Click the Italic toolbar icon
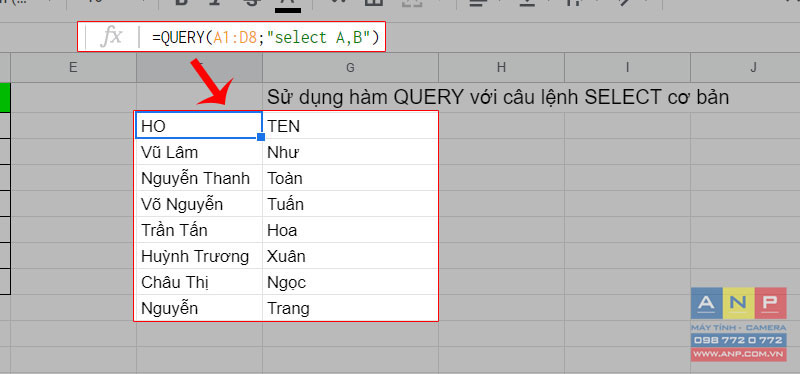The image size is (800, 374). click(x=215, y=3)
